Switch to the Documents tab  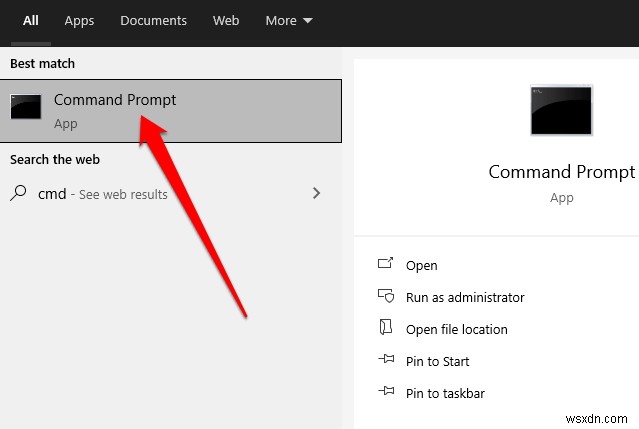click(153, 20)
